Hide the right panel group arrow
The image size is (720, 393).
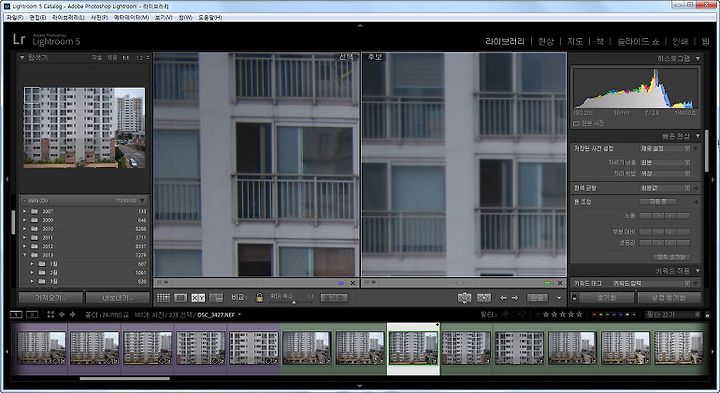coord(713,179)
